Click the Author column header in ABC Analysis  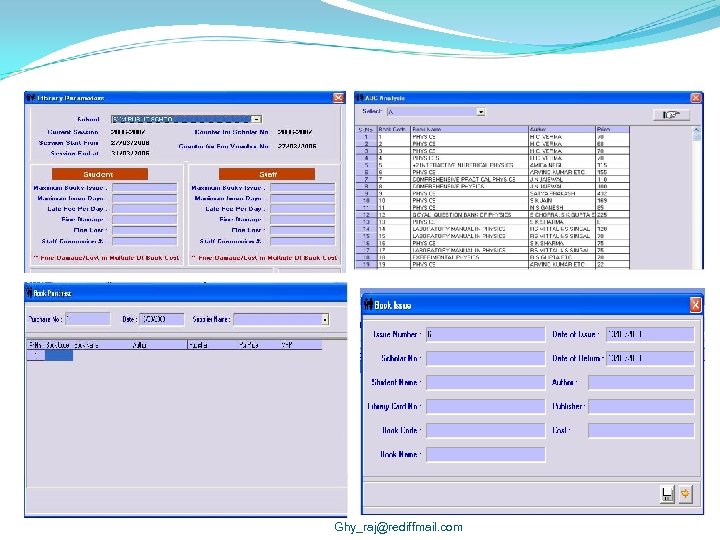(562, 129)
